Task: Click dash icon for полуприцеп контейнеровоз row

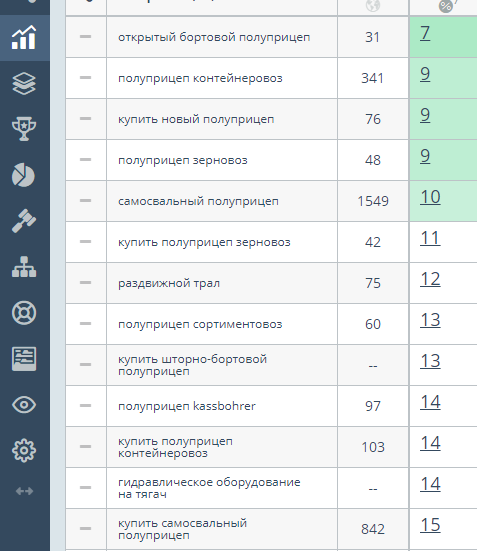Action: point(85,78)
